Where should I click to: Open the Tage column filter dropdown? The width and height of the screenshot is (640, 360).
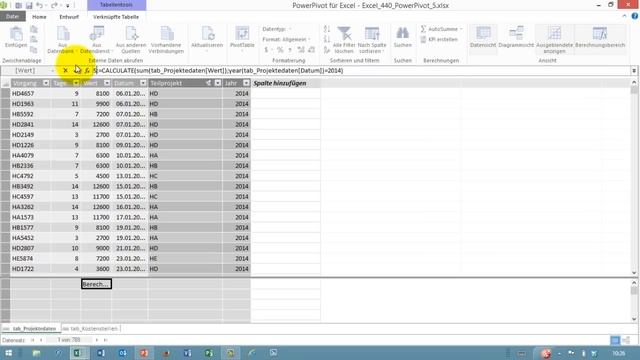pyautogui.click(x=76, y=83)
